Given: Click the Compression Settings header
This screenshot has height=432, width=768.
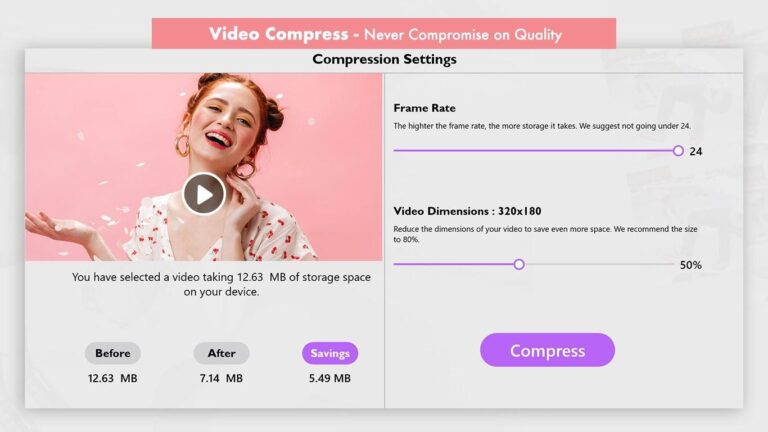Looking at the screenshot, I should point(384,59).
